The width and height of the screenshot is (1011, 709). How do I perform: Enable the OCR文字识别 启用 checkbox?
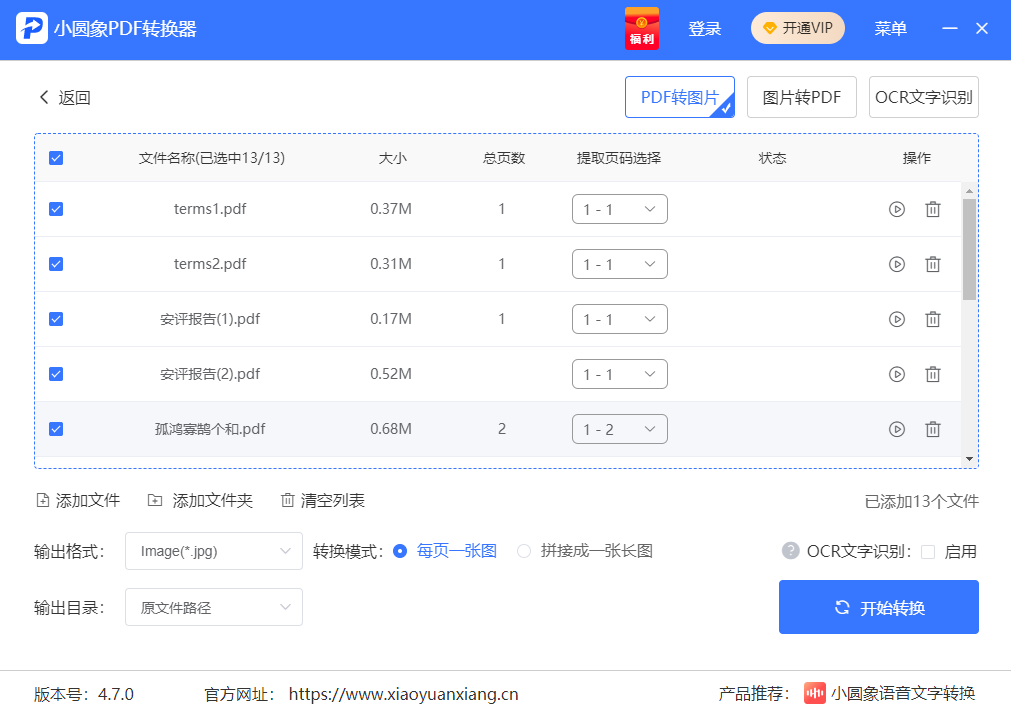click(928, 551)
